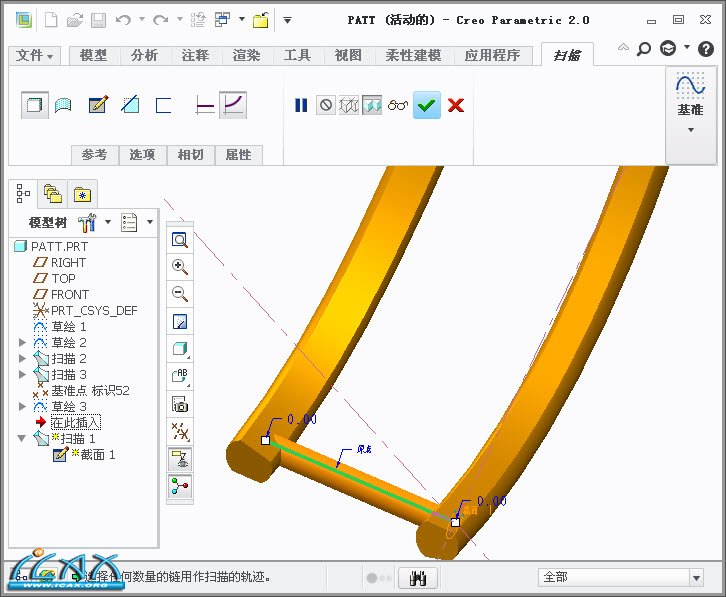Click the Close window folder icon
726x597 pixels.
coord(261,20)
